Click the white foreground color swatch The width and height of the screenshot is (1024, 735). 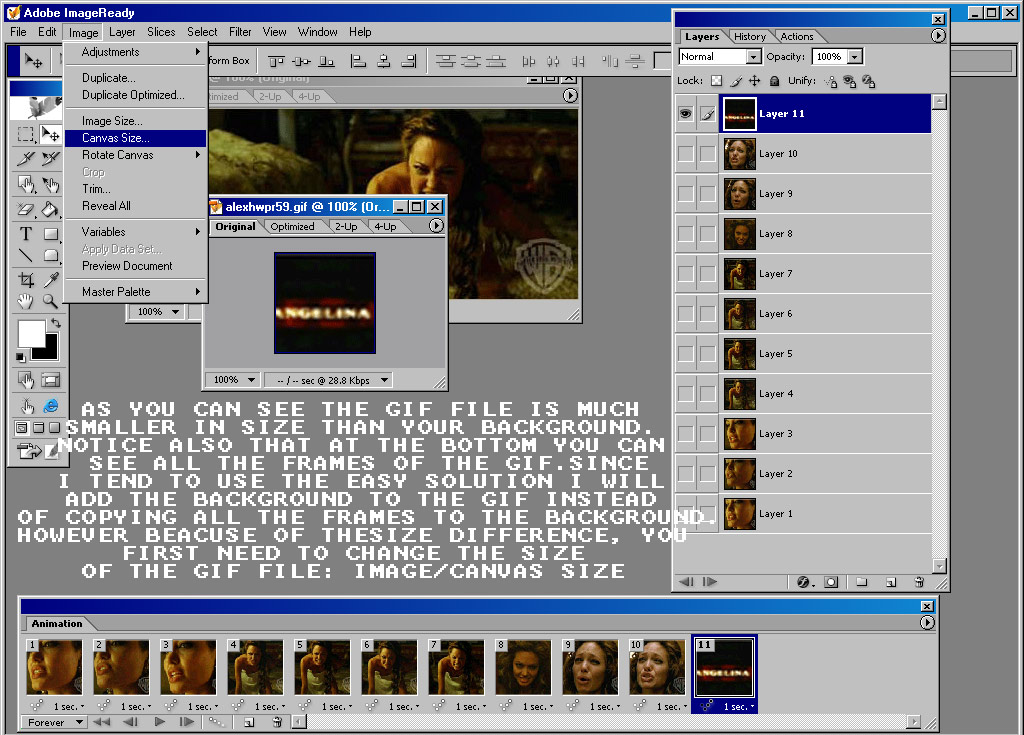(x=31, y=333)
